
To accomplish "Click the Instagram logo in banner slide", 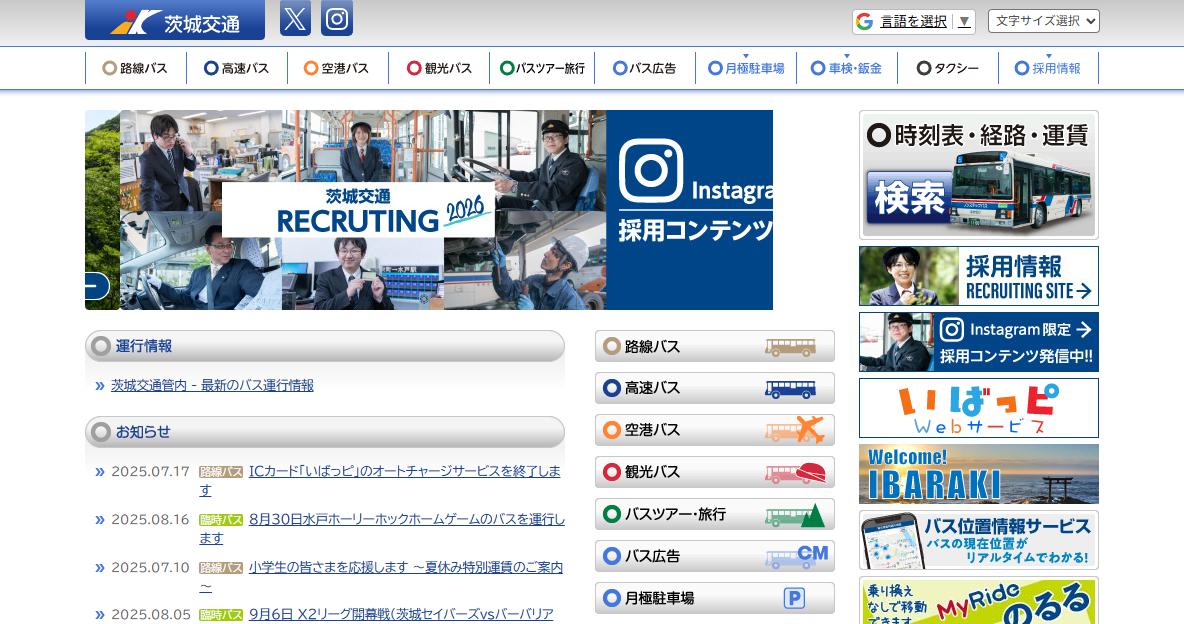I will [x=651, y=171].
